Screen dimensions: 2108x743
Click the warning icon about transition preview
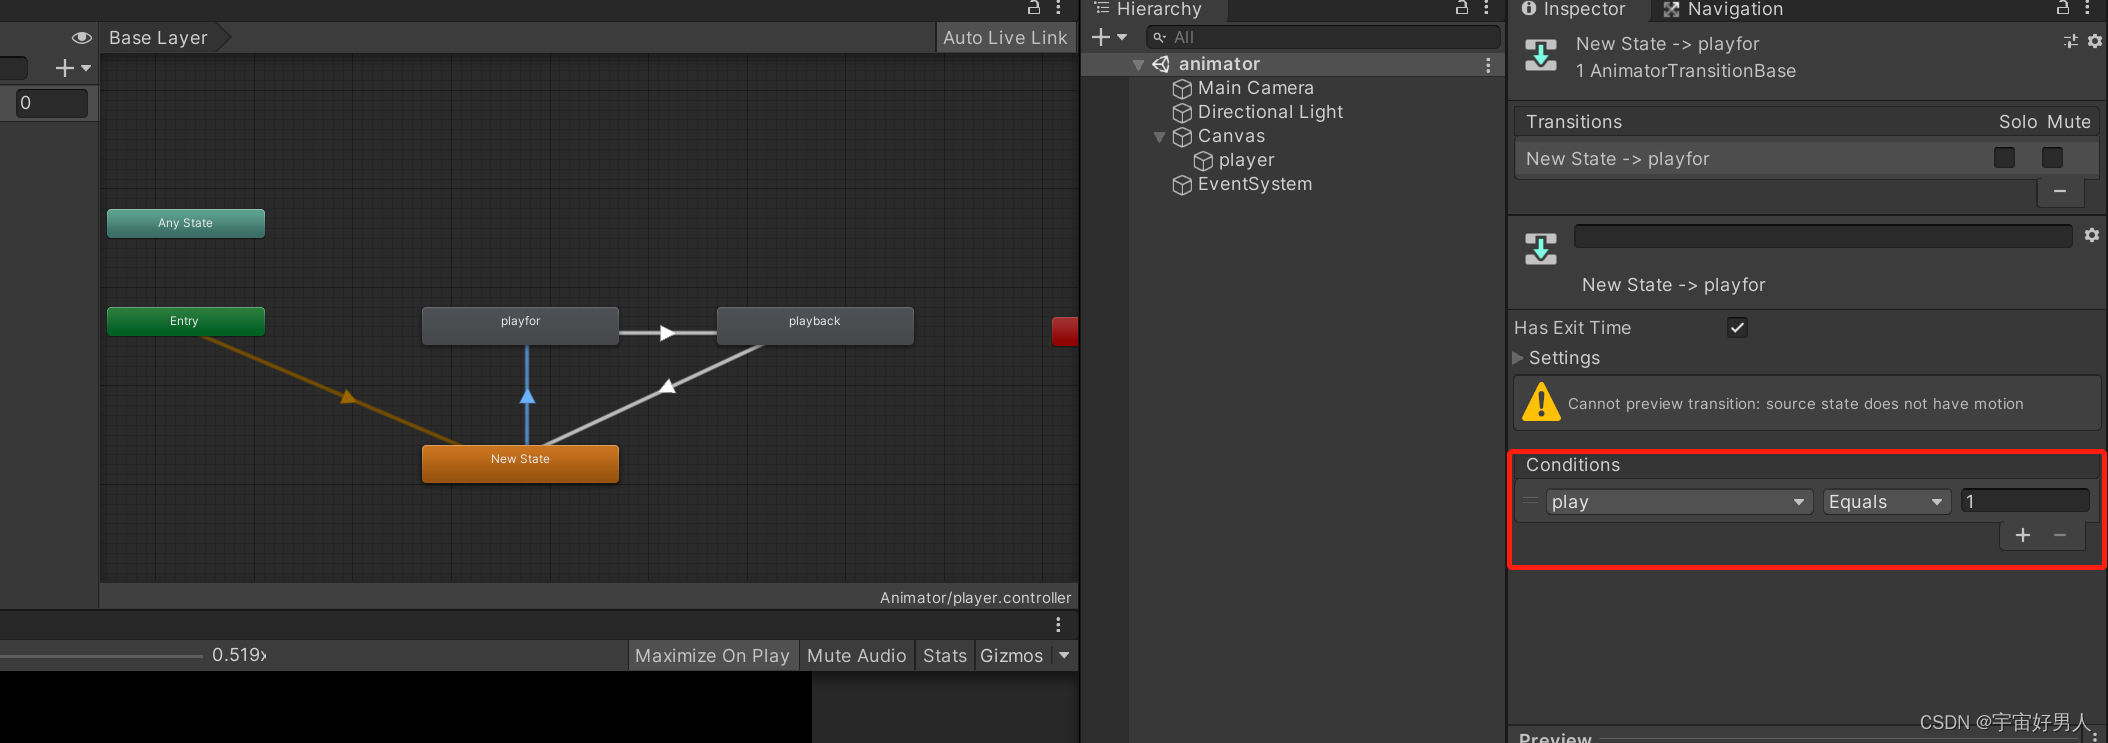(x=1541, y=402)
